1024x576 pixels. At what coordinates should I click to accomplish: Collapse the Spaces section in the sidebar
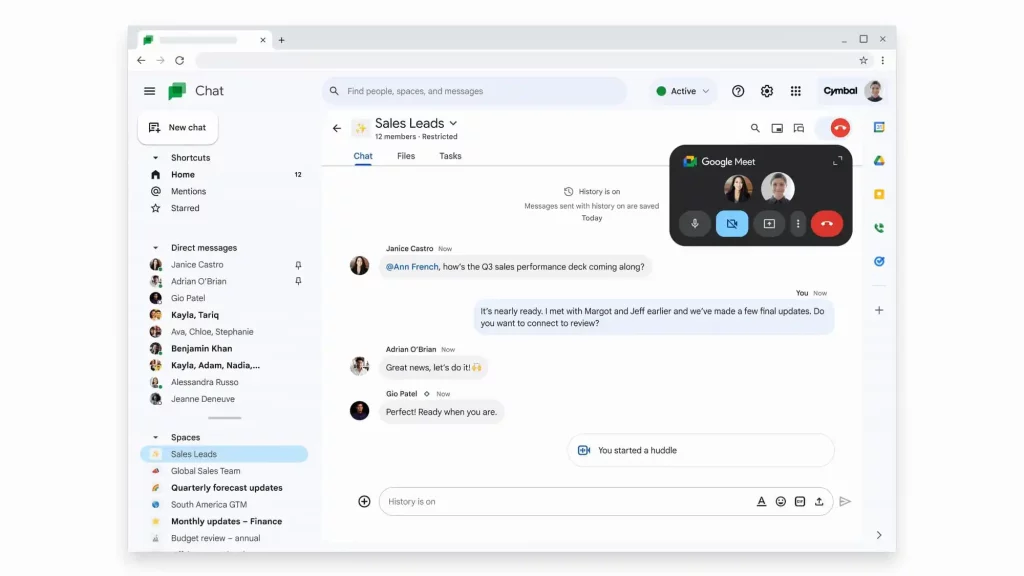tap(154, 437)
